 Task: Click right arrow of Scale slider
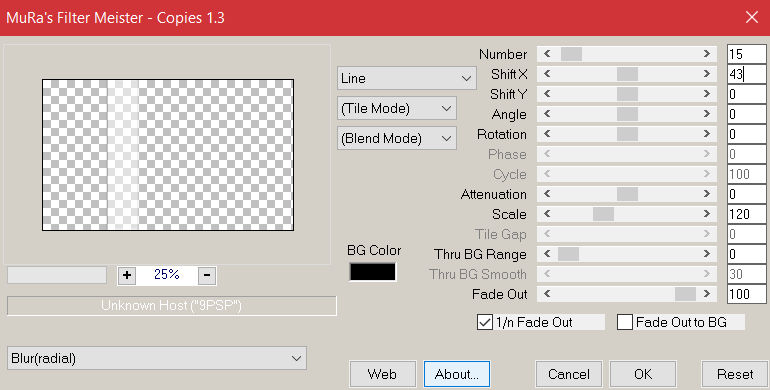(x=707, y=214)
